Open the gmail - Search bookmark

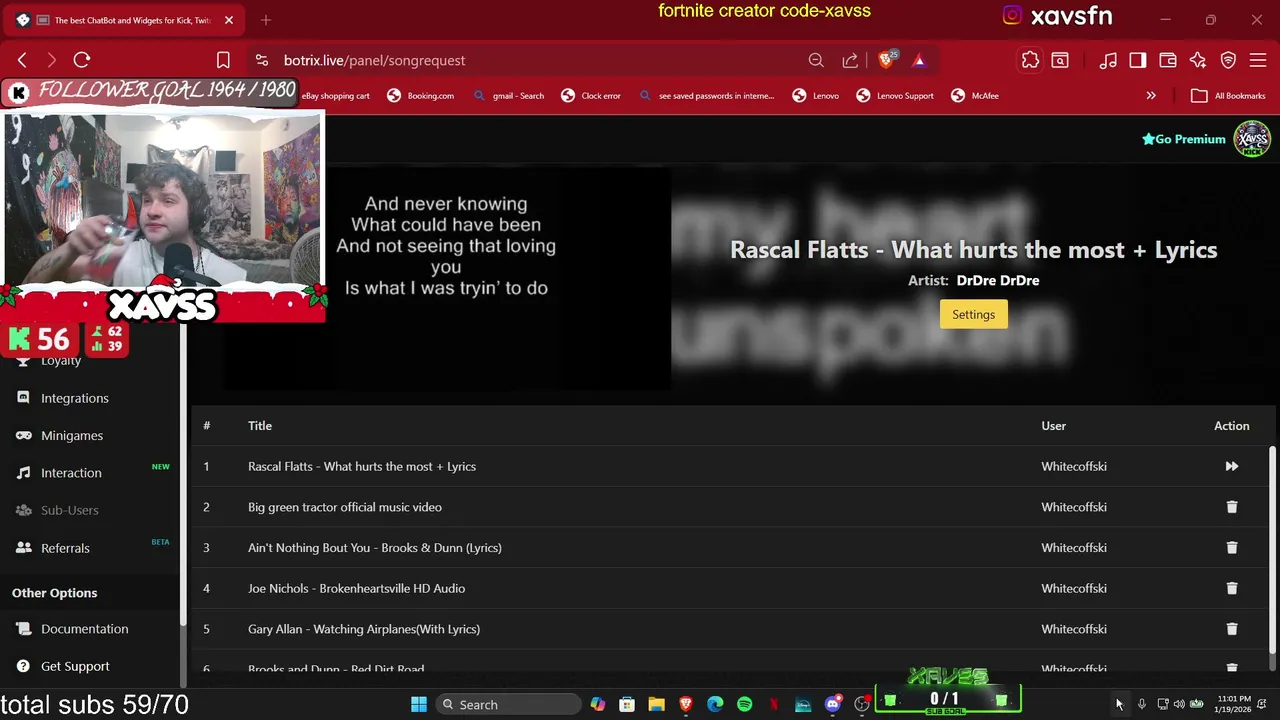[508, 96]
